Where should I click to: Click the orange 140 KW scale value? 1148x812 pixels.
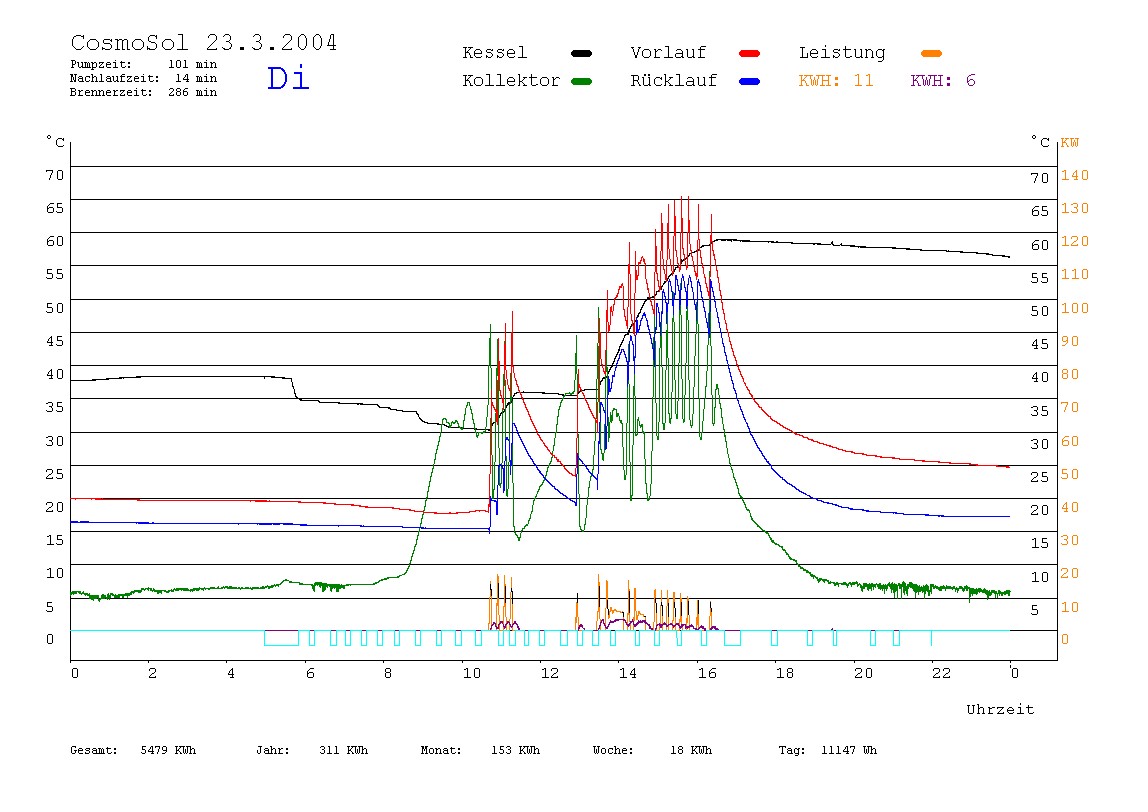click(x=1075, y=175)
